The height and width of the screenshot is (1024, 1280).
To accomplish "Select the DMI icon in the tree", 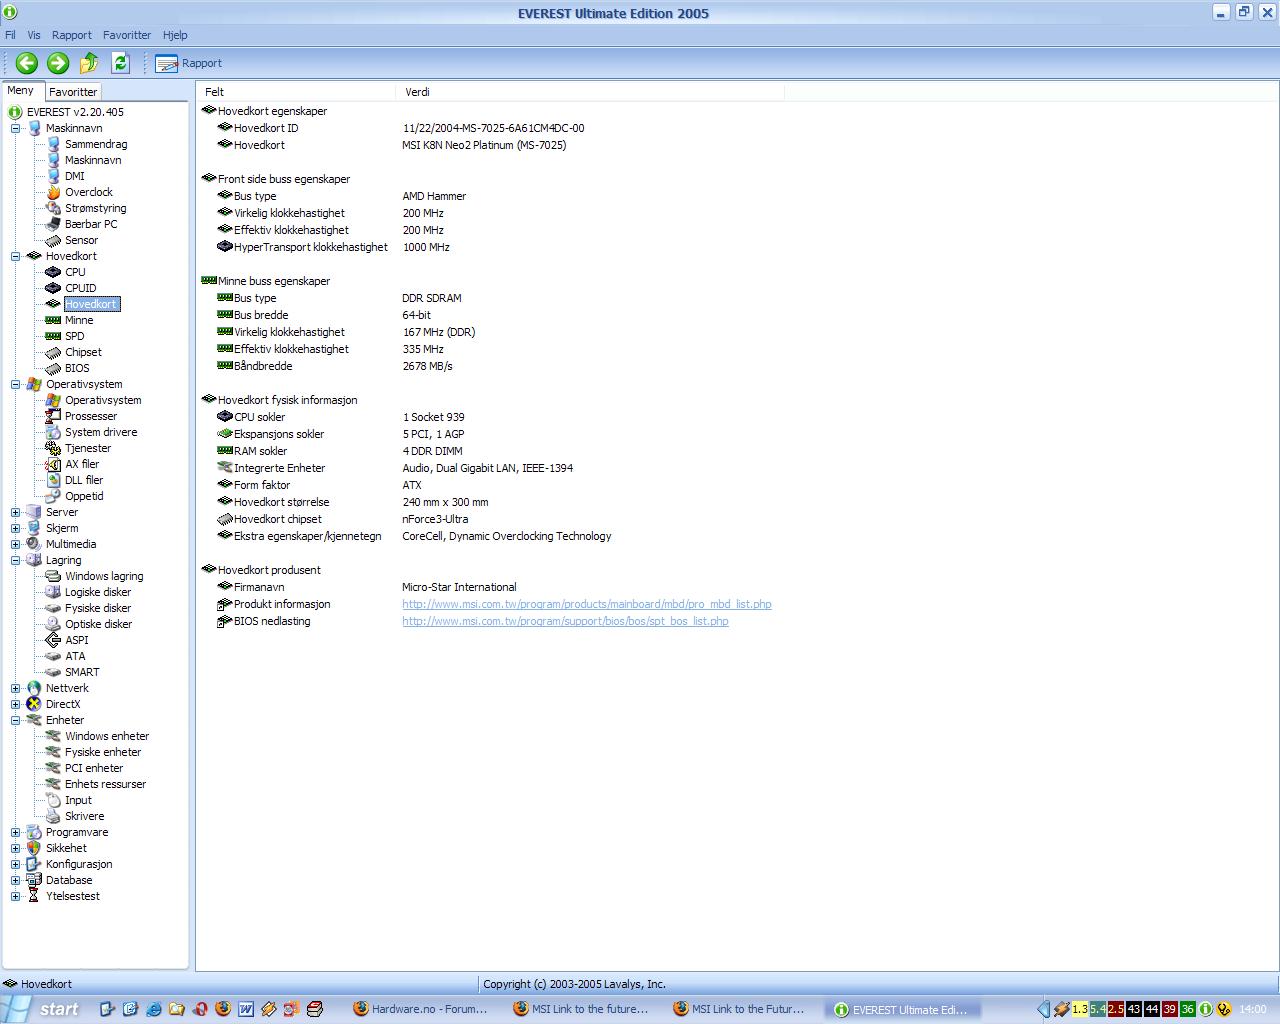I will [54, 176].
